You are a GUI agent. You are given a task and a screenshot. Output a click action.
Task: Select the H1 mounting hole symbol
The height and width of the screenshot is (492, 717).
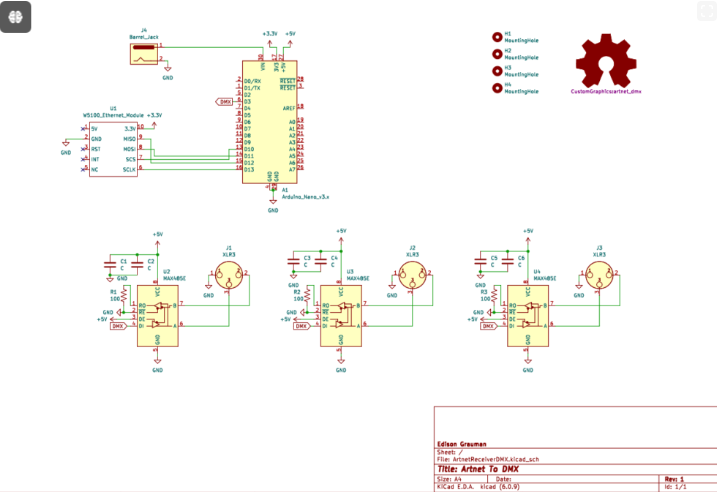coord(497,37)
